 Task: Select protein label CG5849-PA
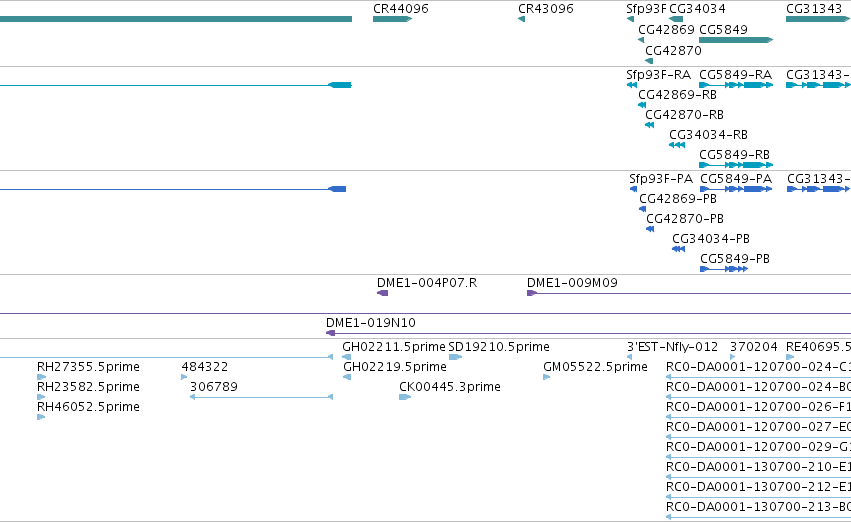click(x=736, y=179)
